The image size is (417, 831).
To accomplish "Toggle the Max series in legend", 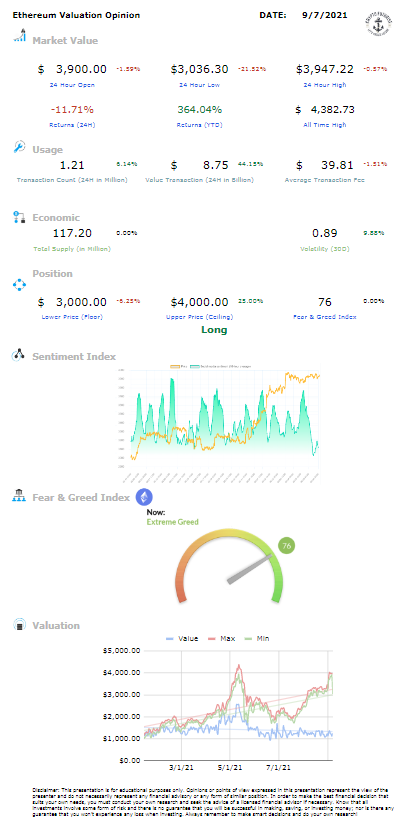I will pos(220,639).
